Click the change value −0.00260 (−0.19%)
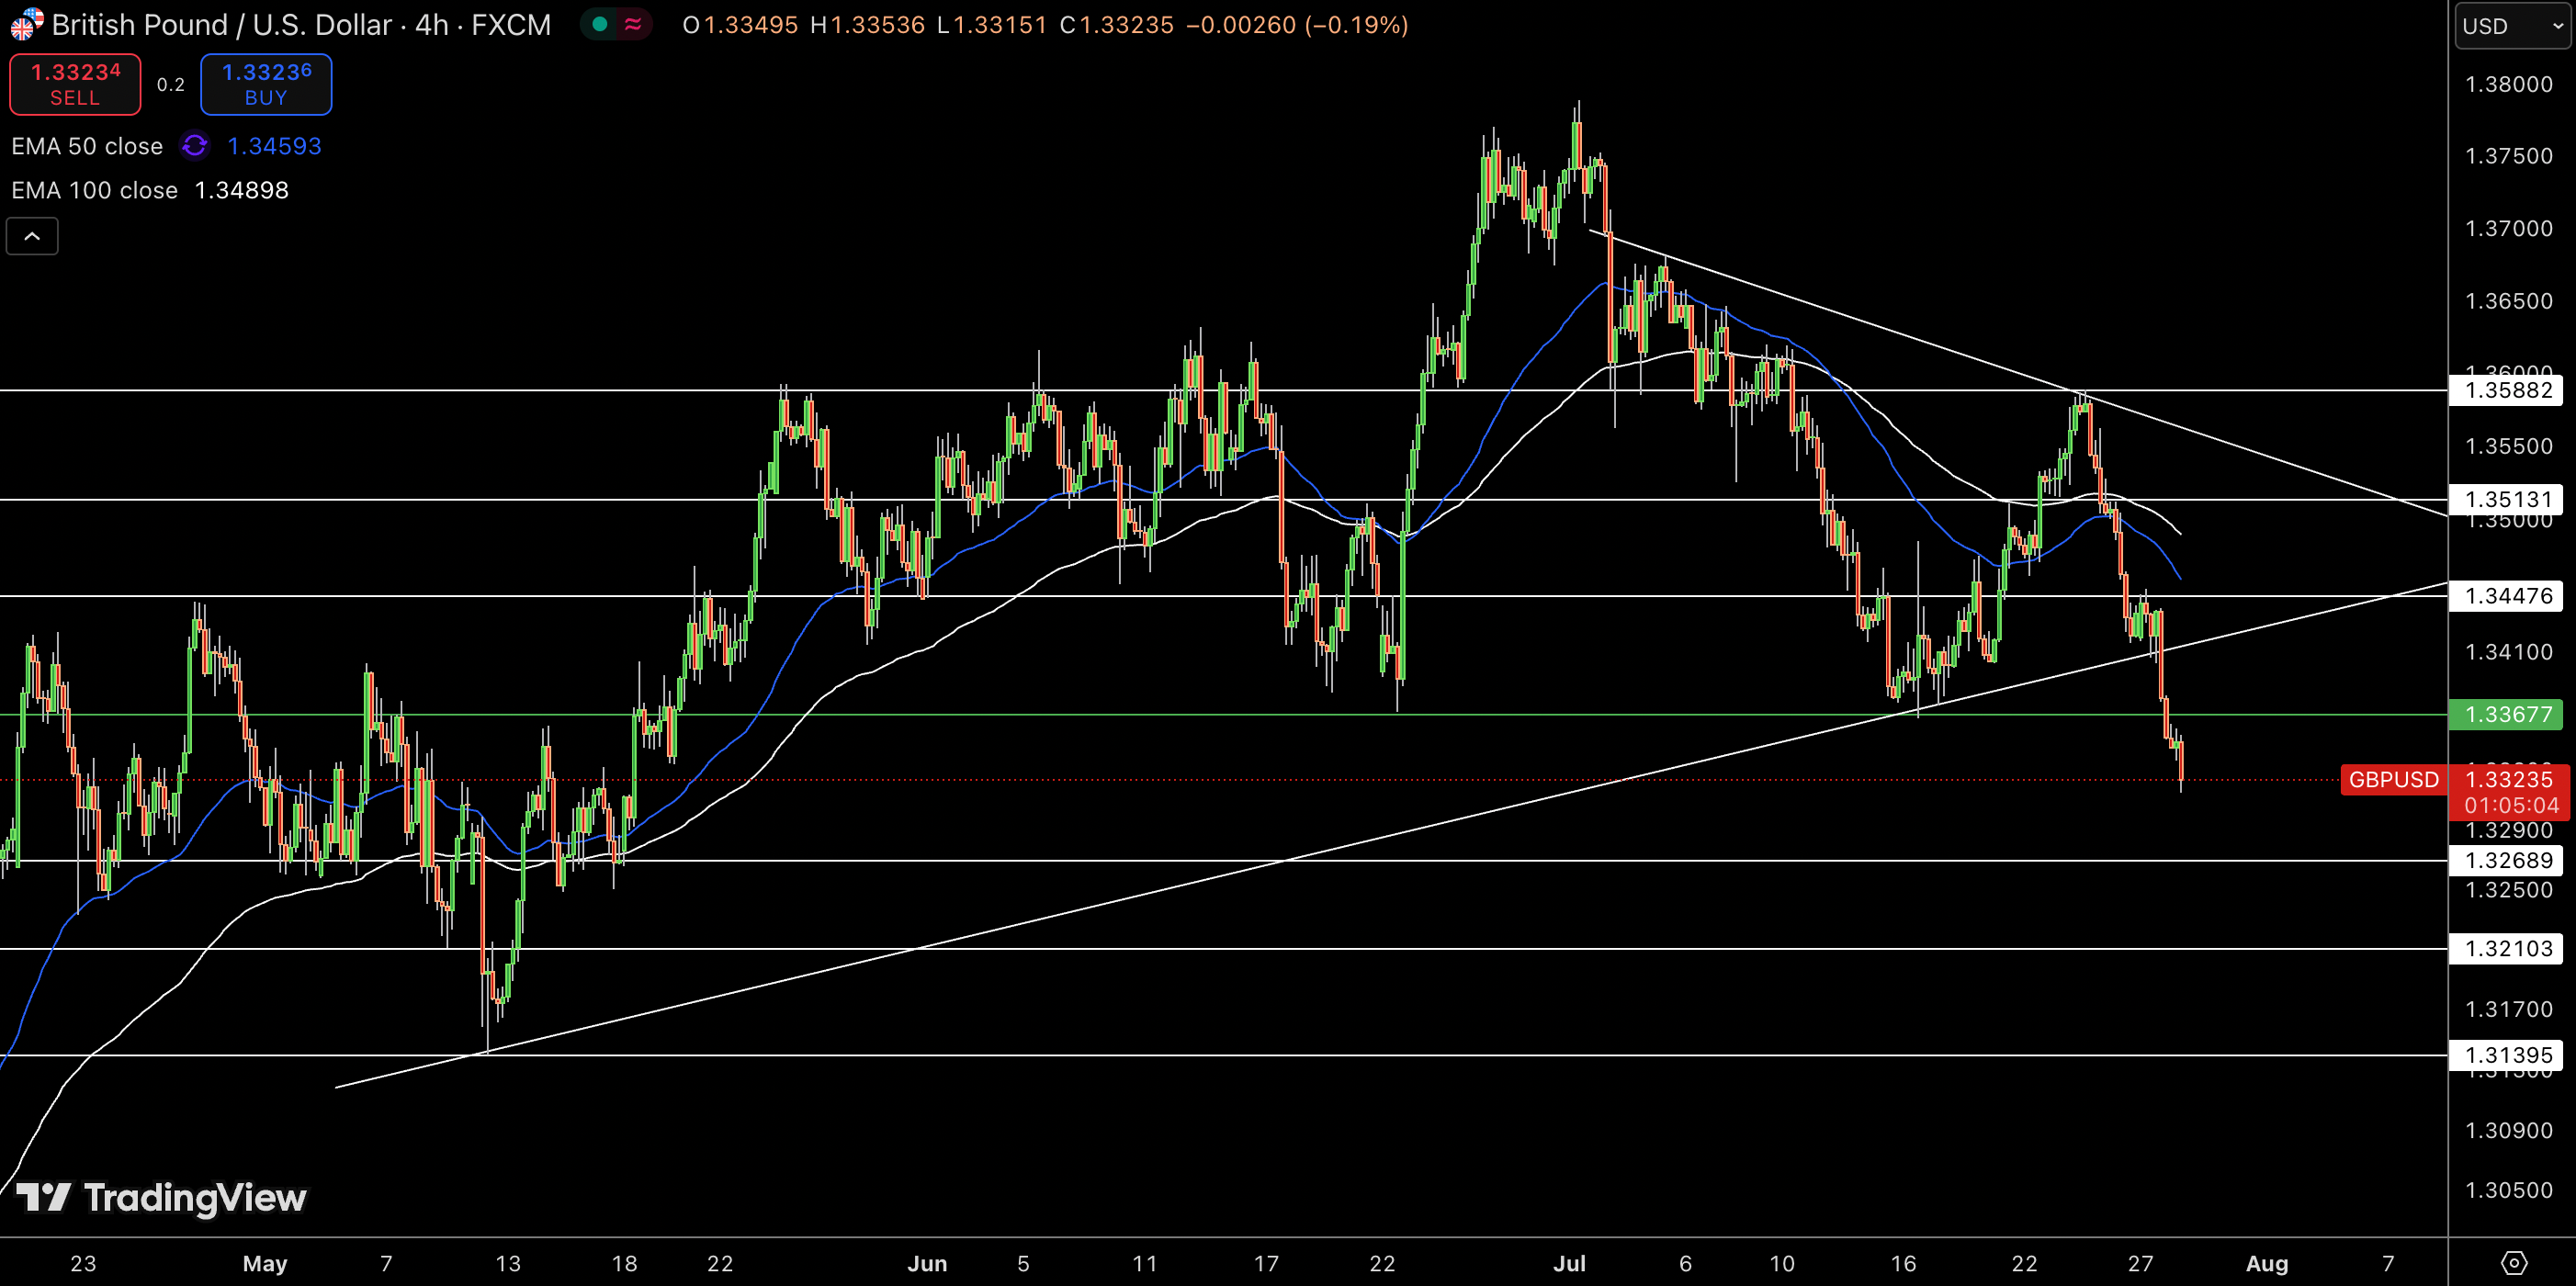This screenshot has width=2576, height=1286. (1297, 25)
